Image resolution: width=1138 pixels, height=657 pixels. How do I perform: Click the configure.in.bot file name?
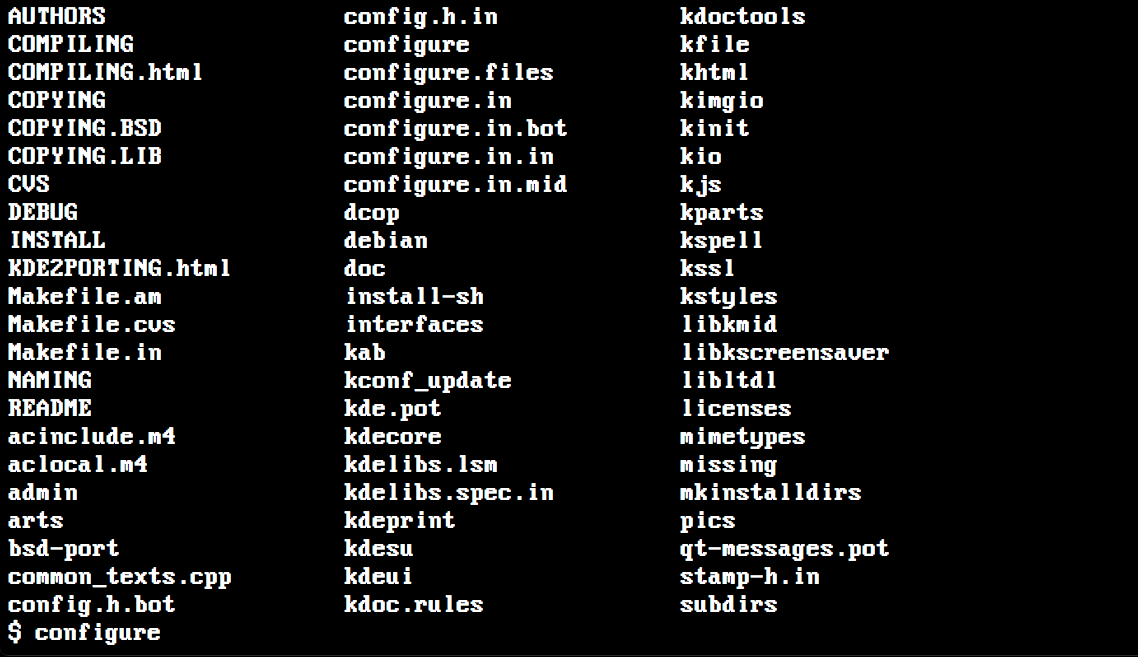455,128
